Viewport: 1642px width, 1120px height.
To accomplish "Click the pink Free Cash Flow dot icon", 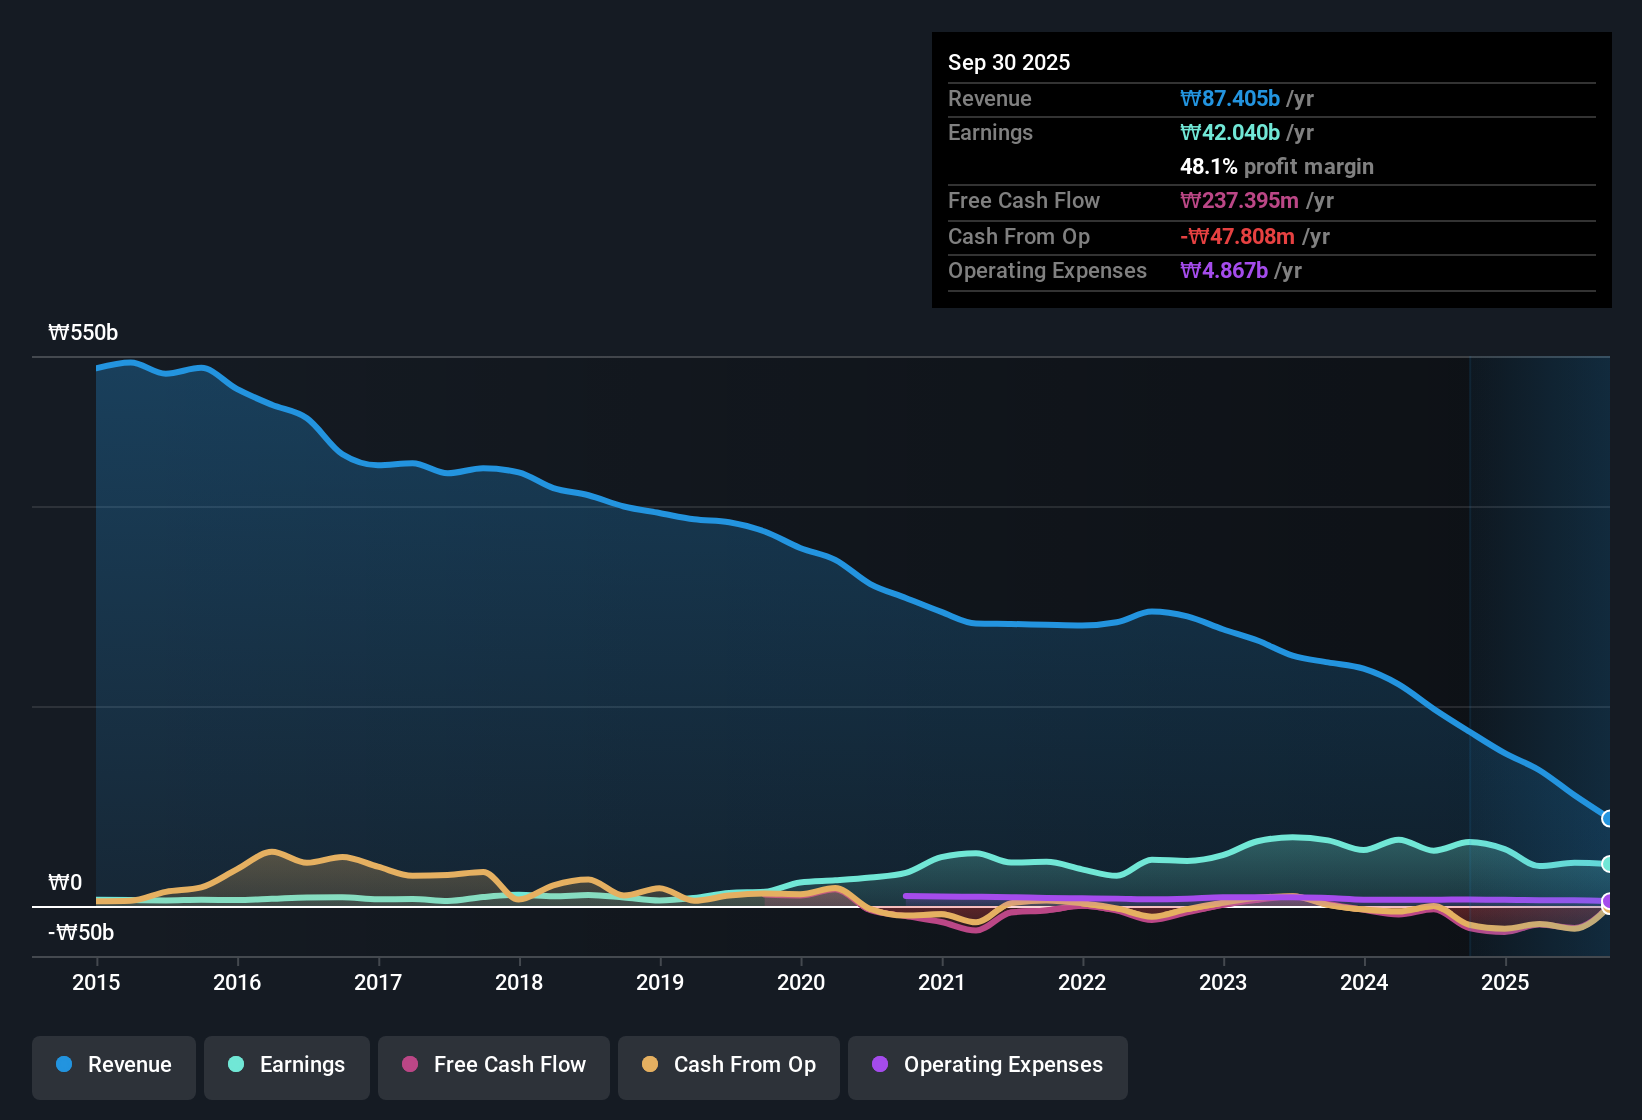I will coord(410,1065).
